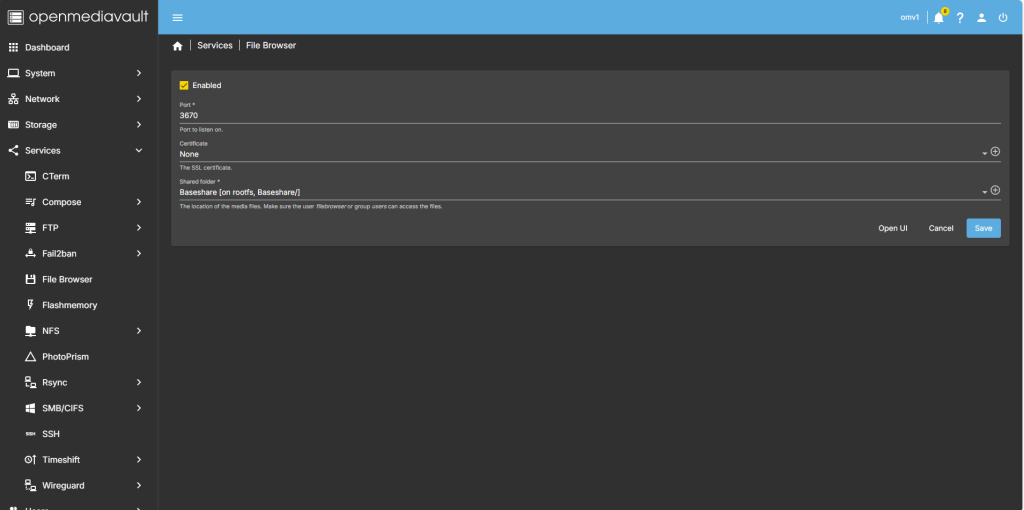Select Dashboard in the sidebar
Viewport: 1024px width, 510px height.
(x=47, y=48)
